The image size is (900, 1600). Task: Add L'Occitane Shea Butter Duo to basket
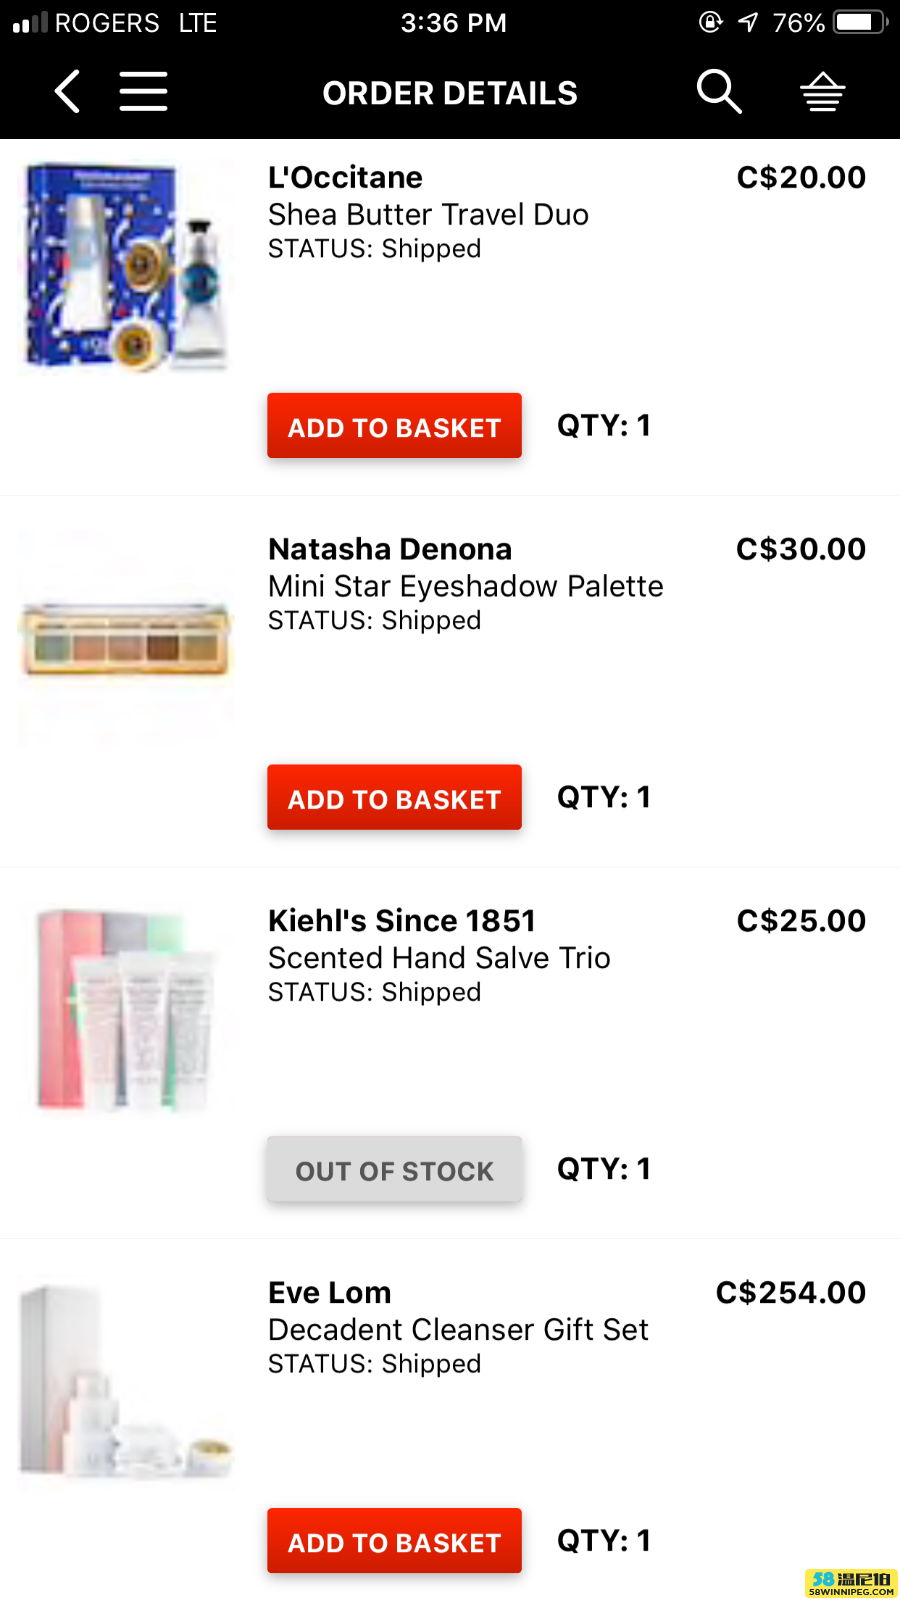[x=394, y=426]
